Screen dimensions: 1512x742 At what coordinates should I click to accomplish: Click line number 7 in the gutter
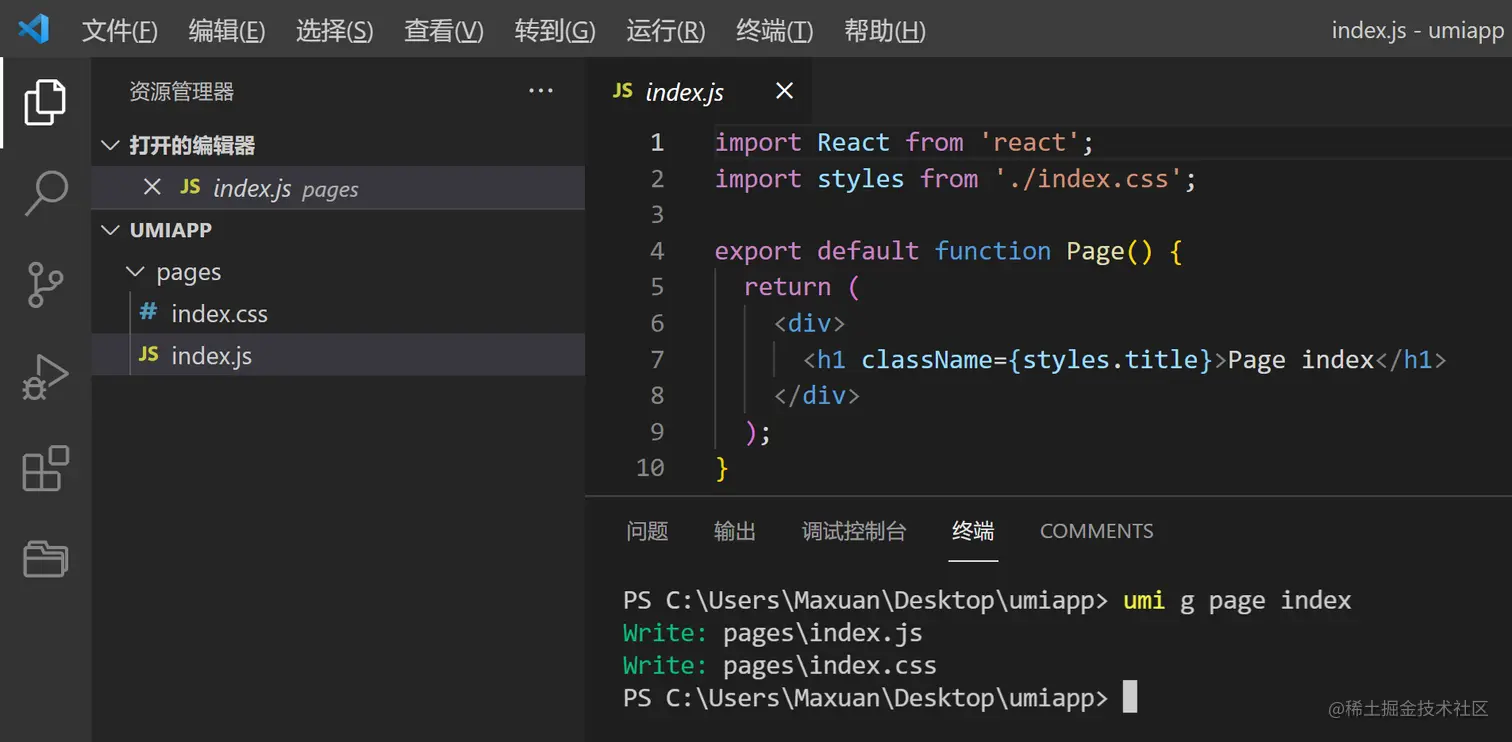pos(657,359)
